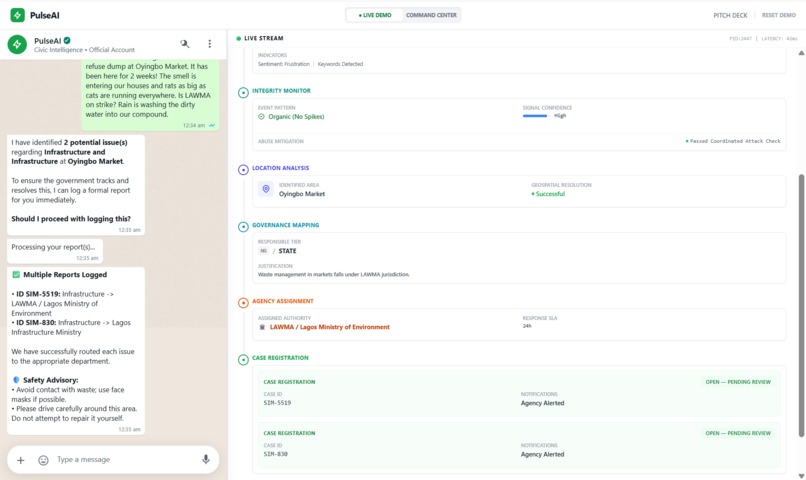Click the Civic Intelligence Official Account subtitle
806x480 pixels.
84,50
